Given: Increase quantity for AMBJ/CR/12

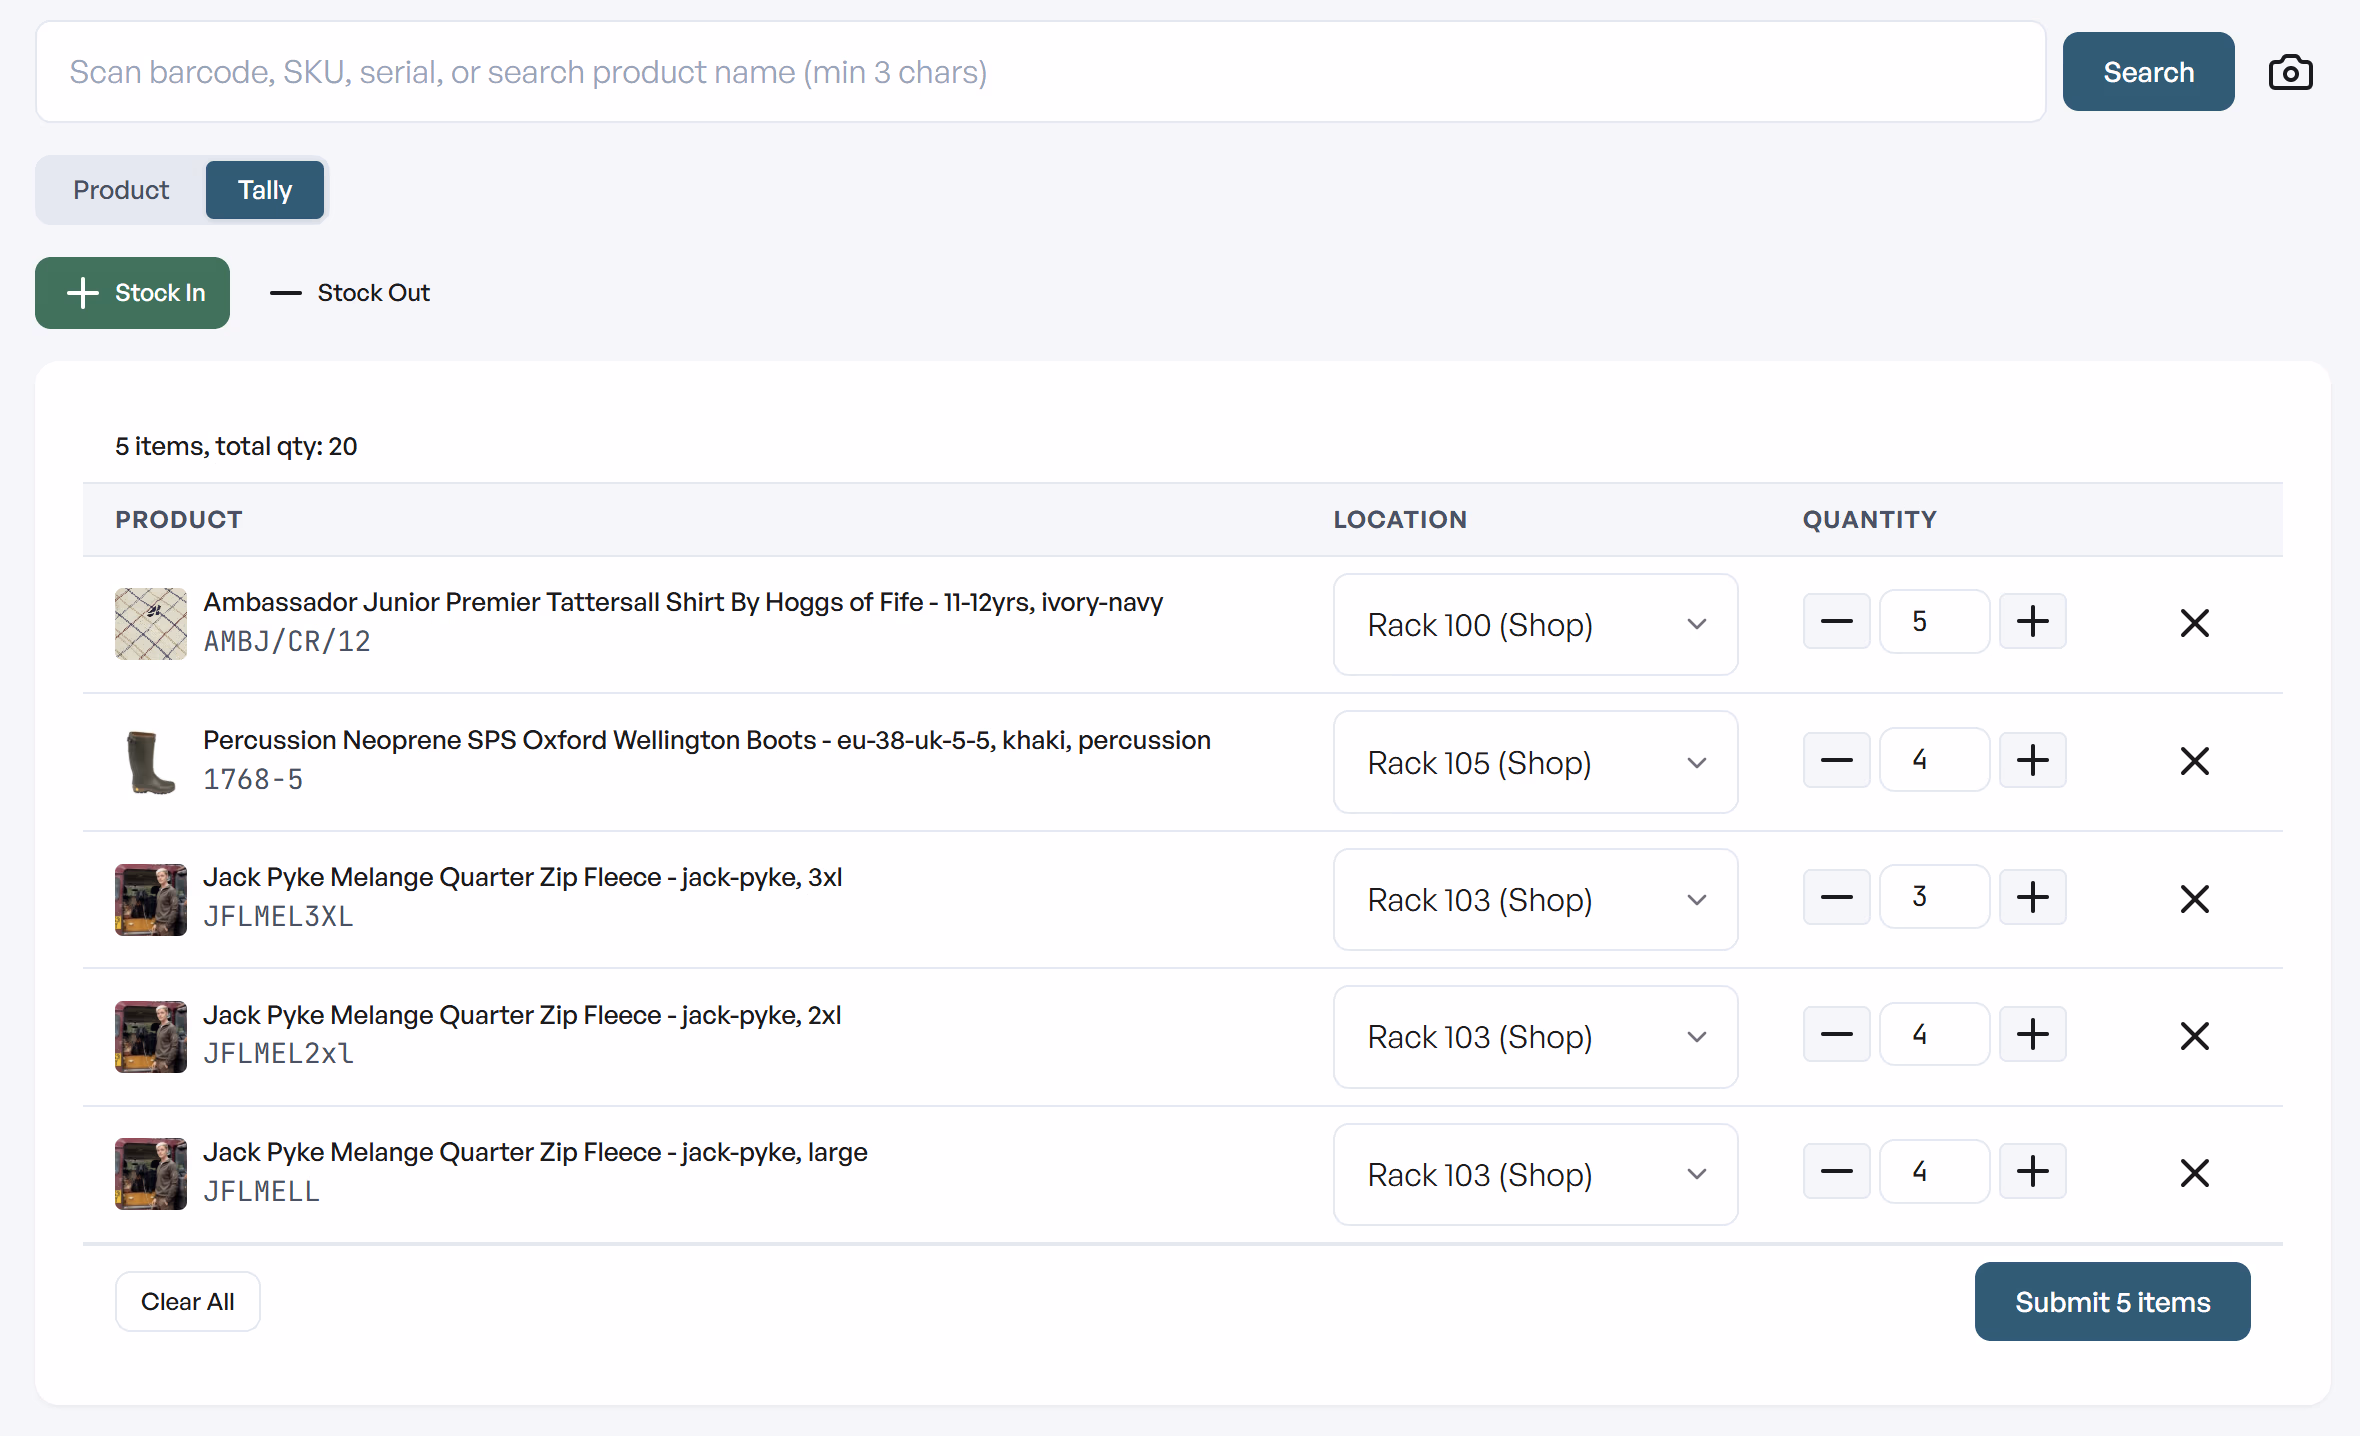Looking at the screenshot, I should pos(2032,622).
